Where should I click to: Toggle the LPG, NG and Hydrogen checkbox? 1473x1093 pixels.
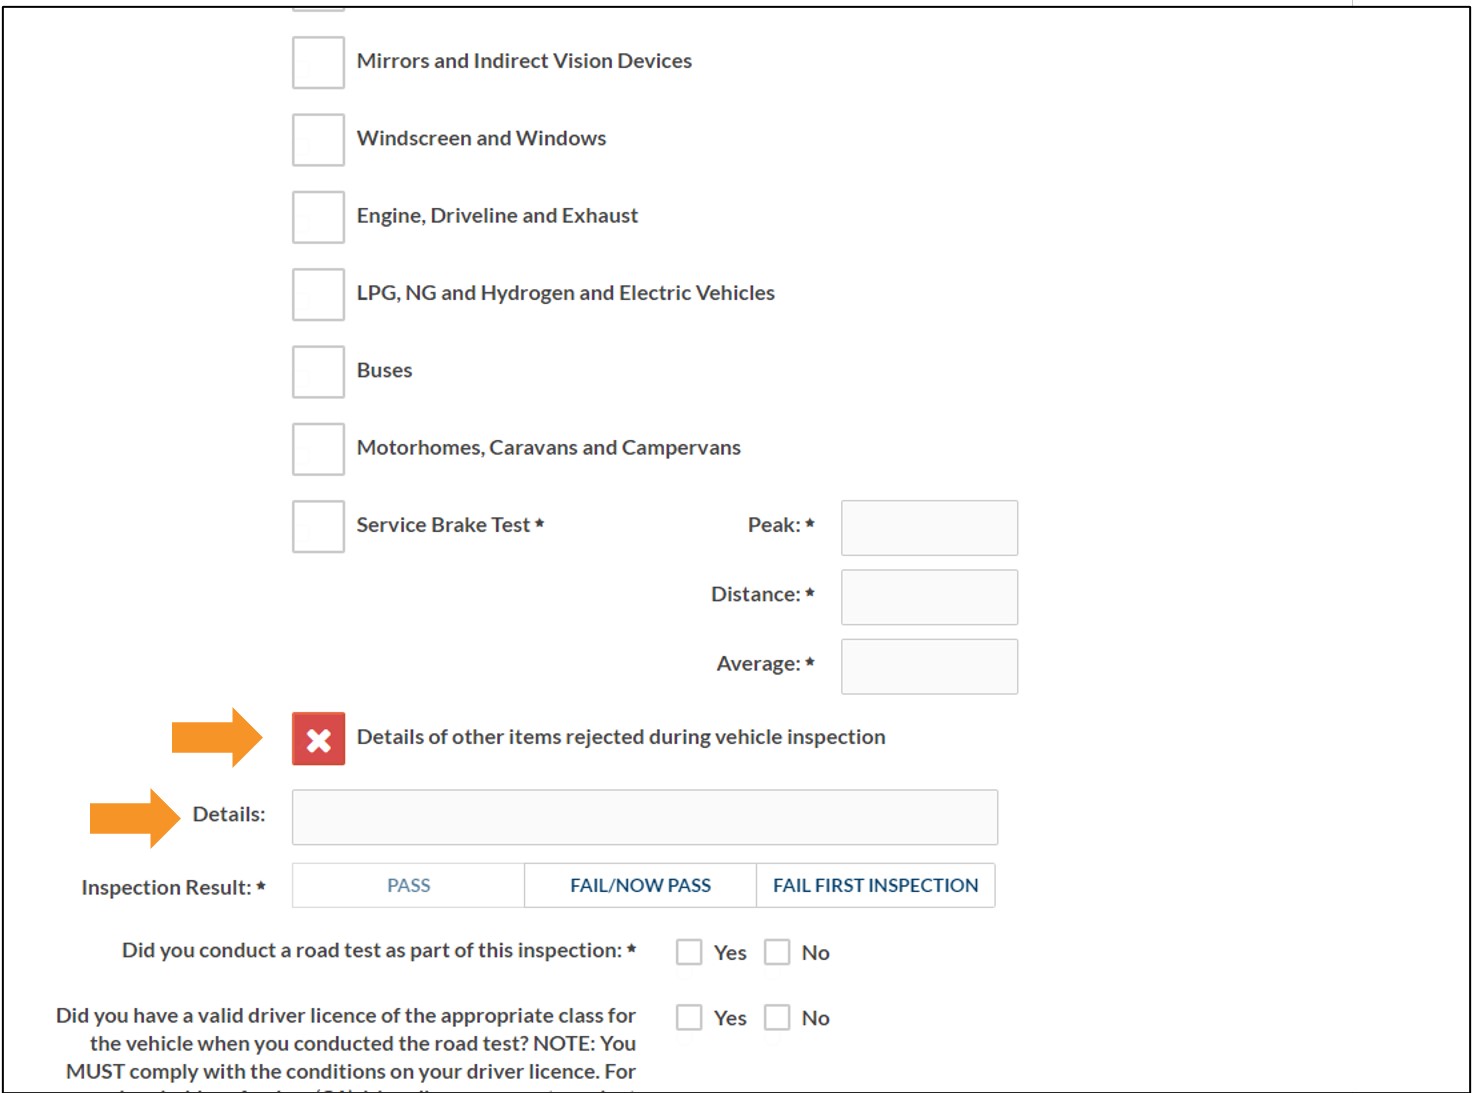pos(318,294)
